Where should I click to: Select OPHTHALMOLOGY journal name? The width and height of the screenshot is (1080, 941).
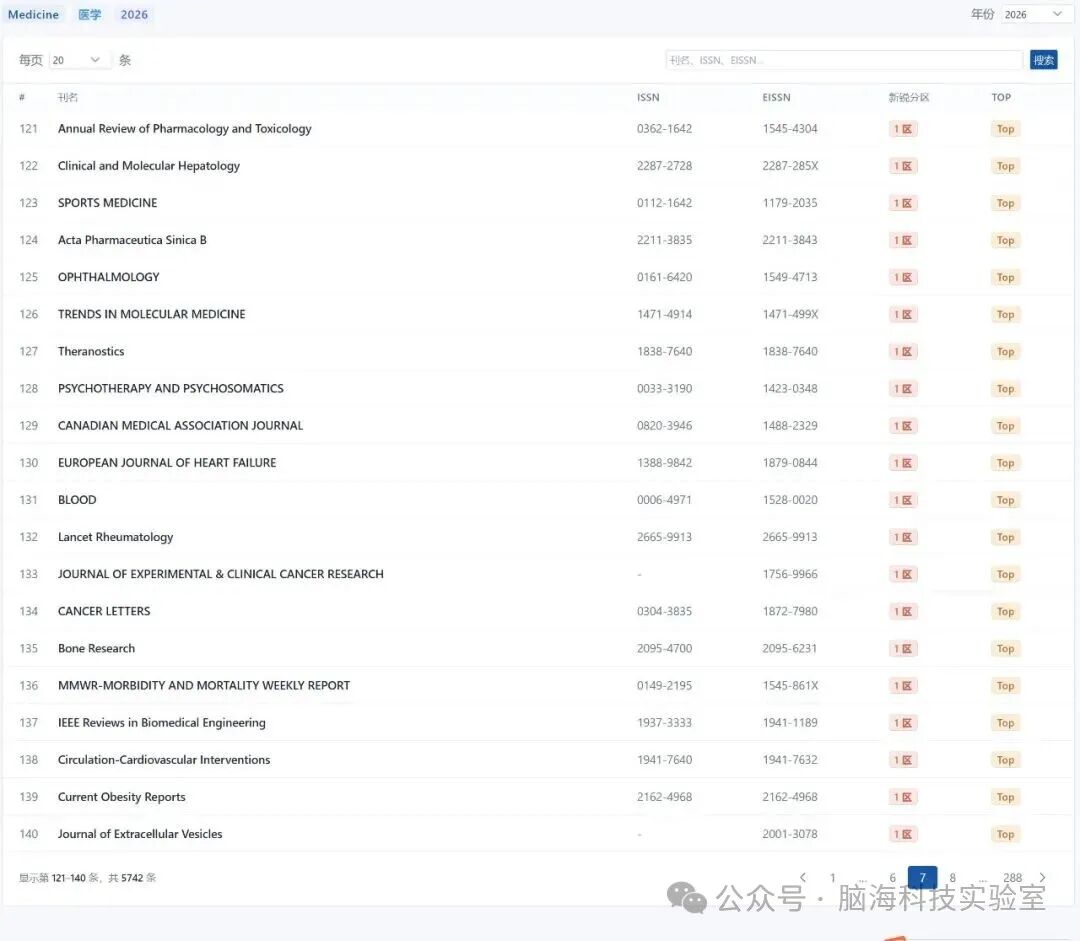point(109,277)
